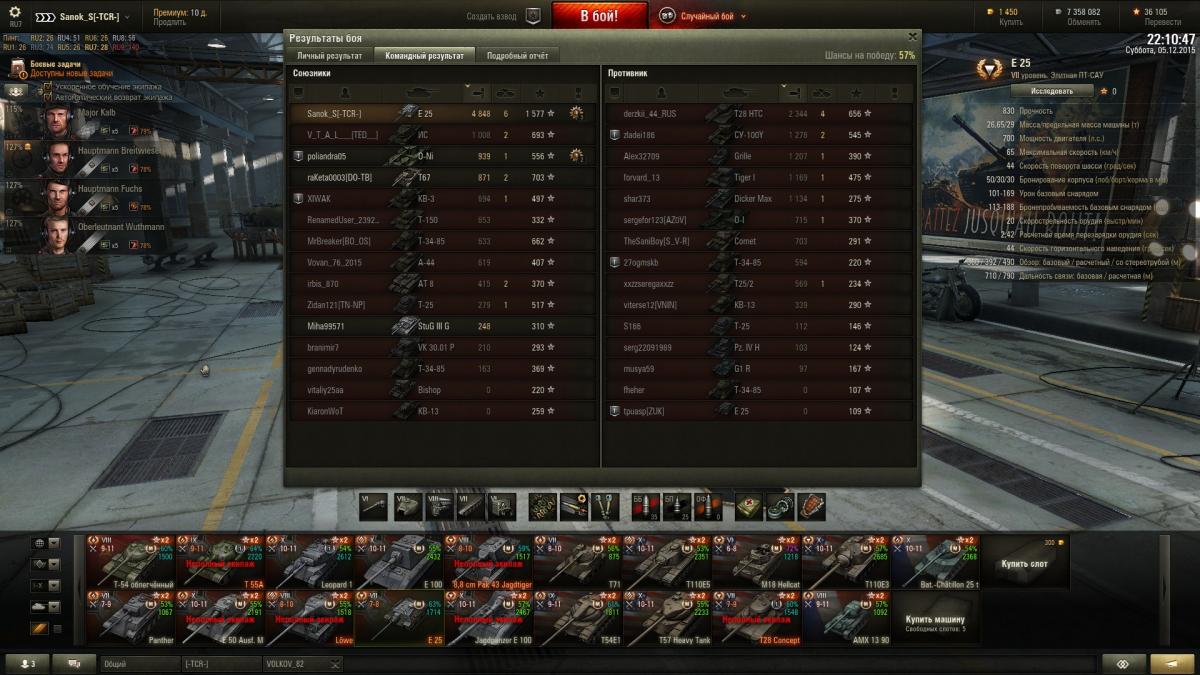Select ally poliandra05 row
Image resolution: width=1200 pixels, height=675 pixels.
point(444,156)
